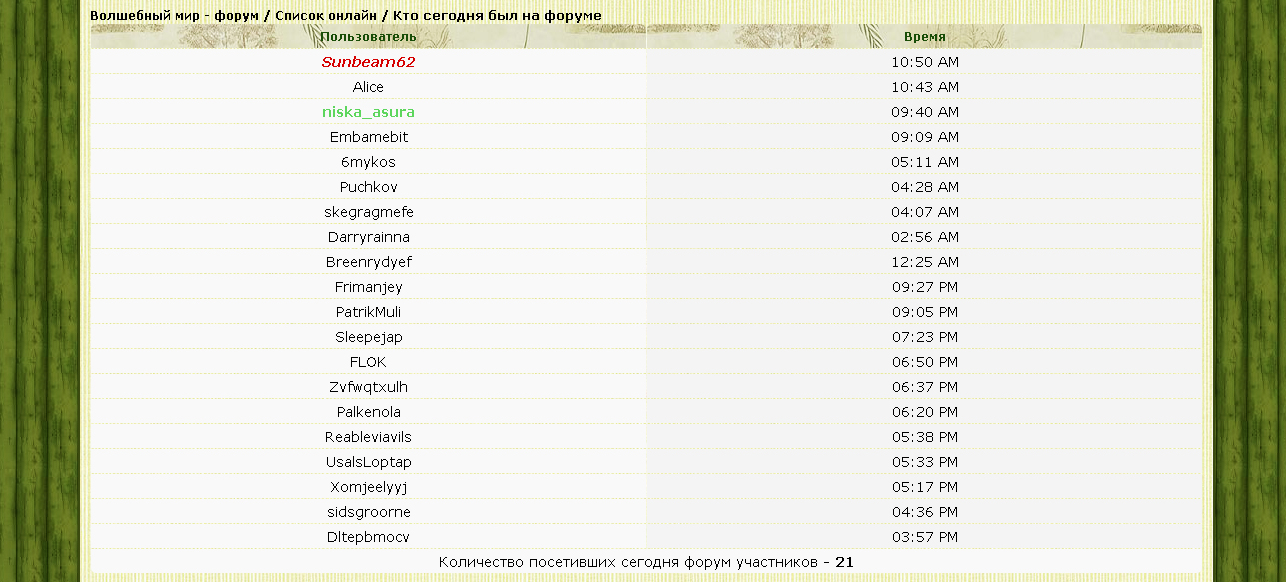The height and width of the screenshot is (582, 1286).
Task: Select the 02:56 AM time cell
Action: 924,237
